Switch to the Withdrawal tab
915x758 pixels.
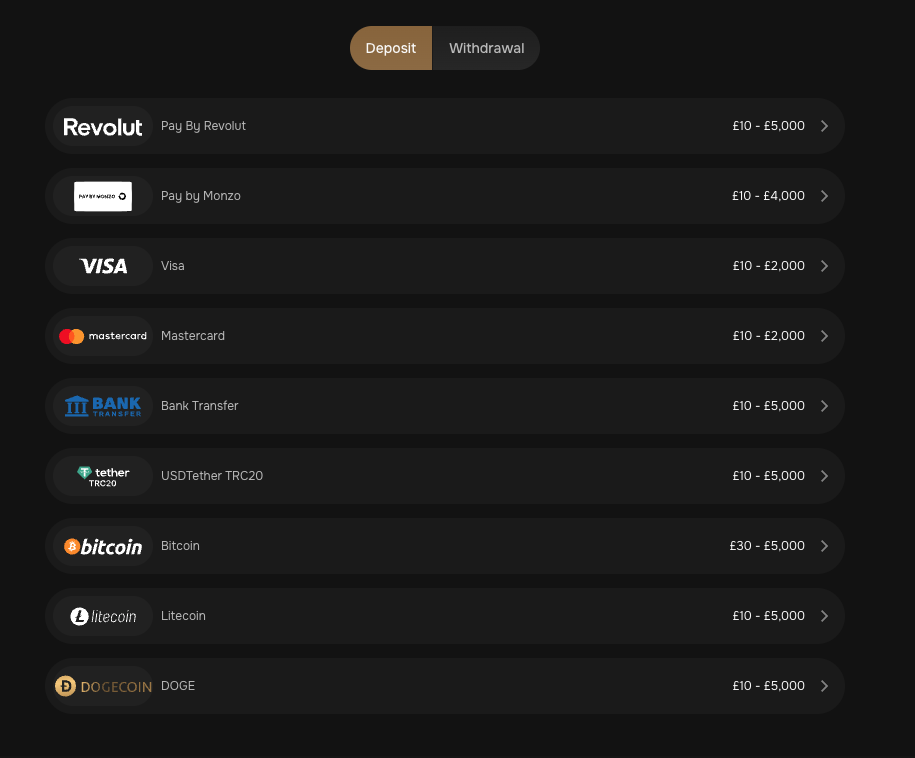[486, 47]
